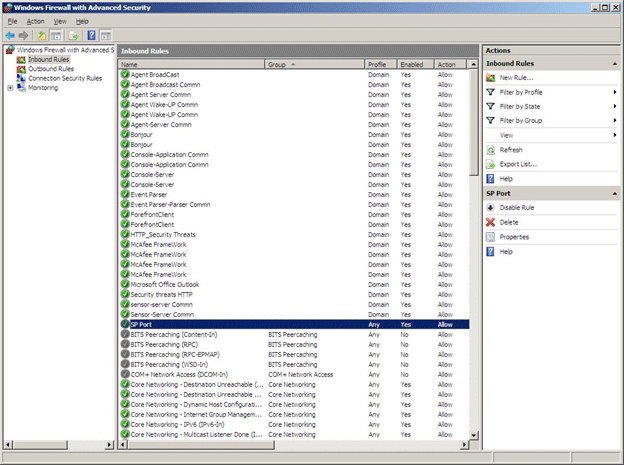
Task: Click the Up one level toolbar icon
Action: 42,35
